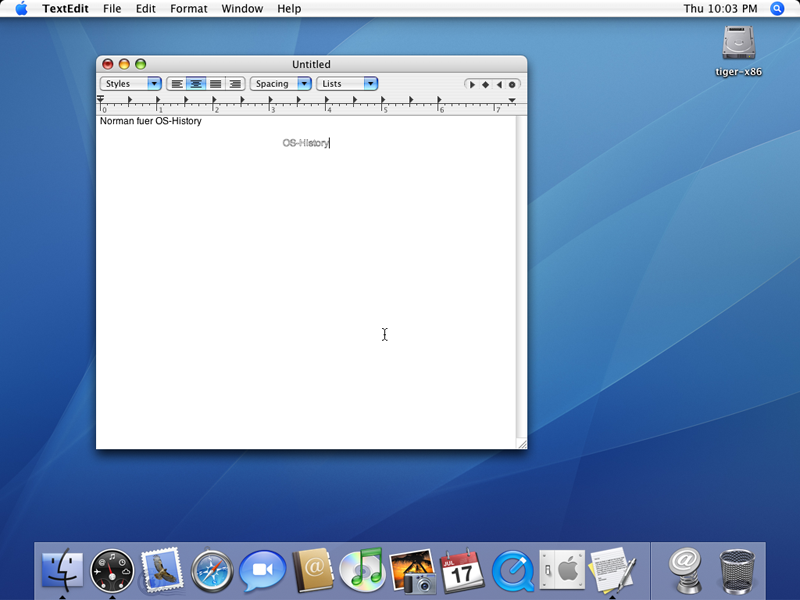Image resolution: width=800 pixels, height=600 pixels.
Task: Open the tiger-x86 hard drive icon
Action: click(738, 43)
